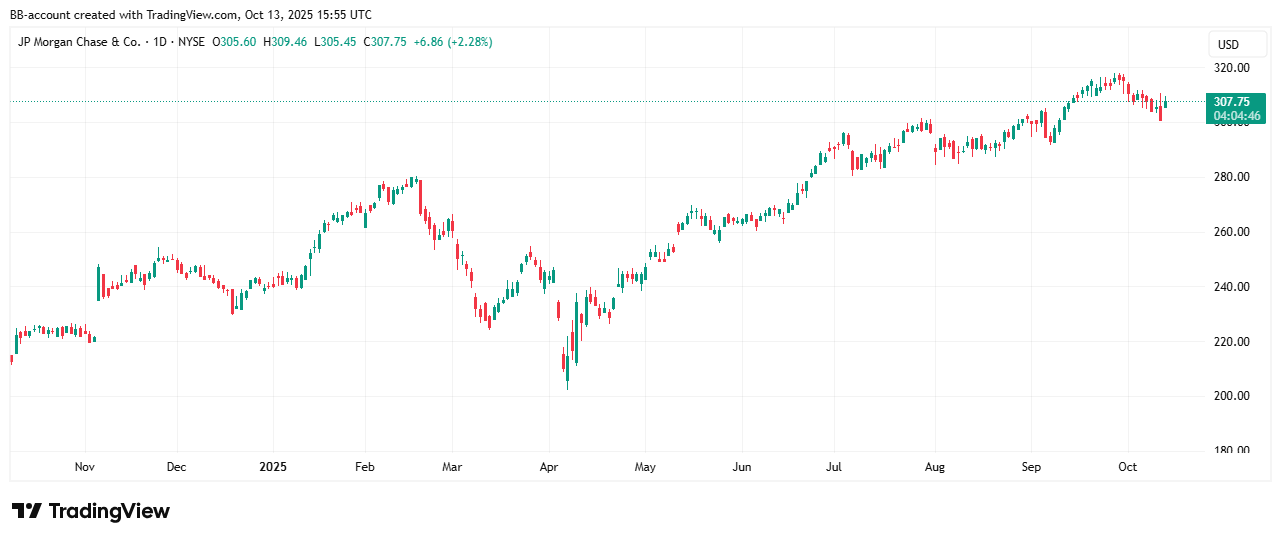Select the Nov label on time axis

pyautogui.click(x=85, y=467)
